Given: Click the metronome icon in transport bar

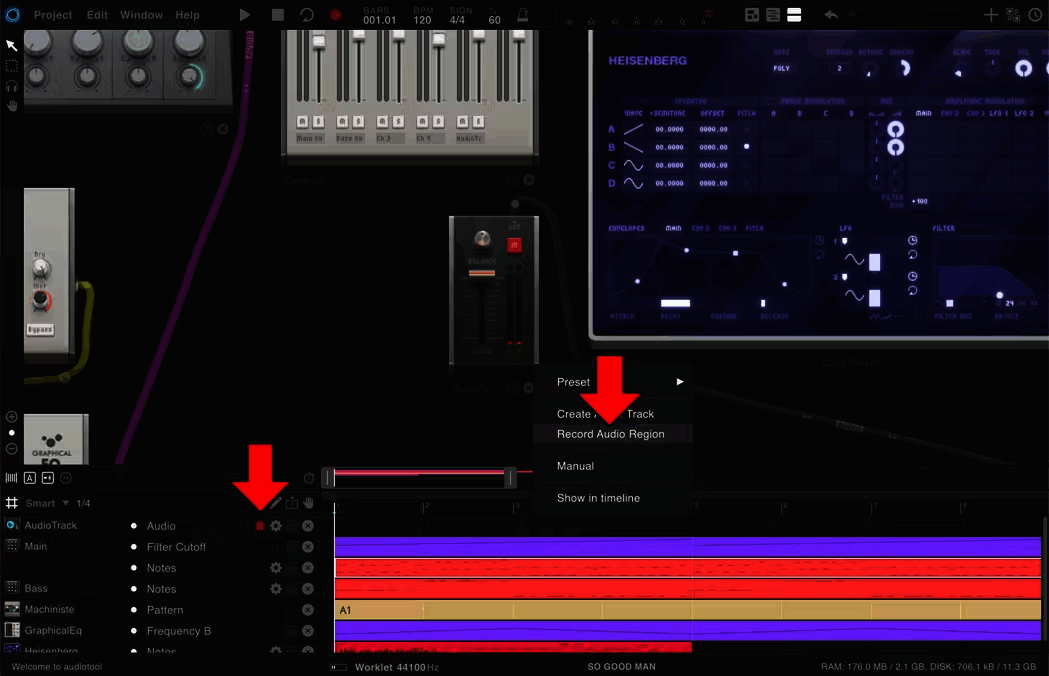Looking at the screenshot, I should pyautogui.click(x=523, y=15).
